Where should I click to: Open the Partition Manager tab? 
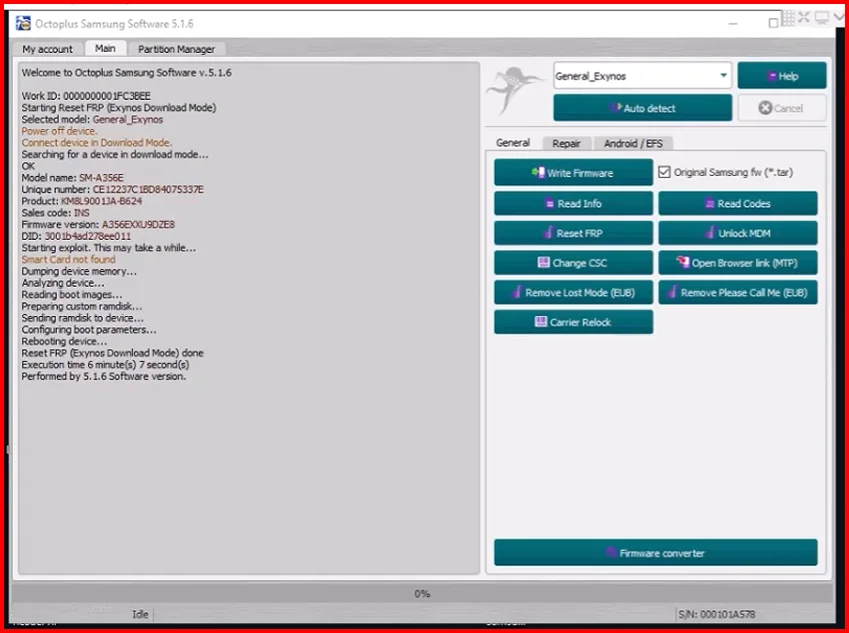pyautogui.click(x=177, y=49)
